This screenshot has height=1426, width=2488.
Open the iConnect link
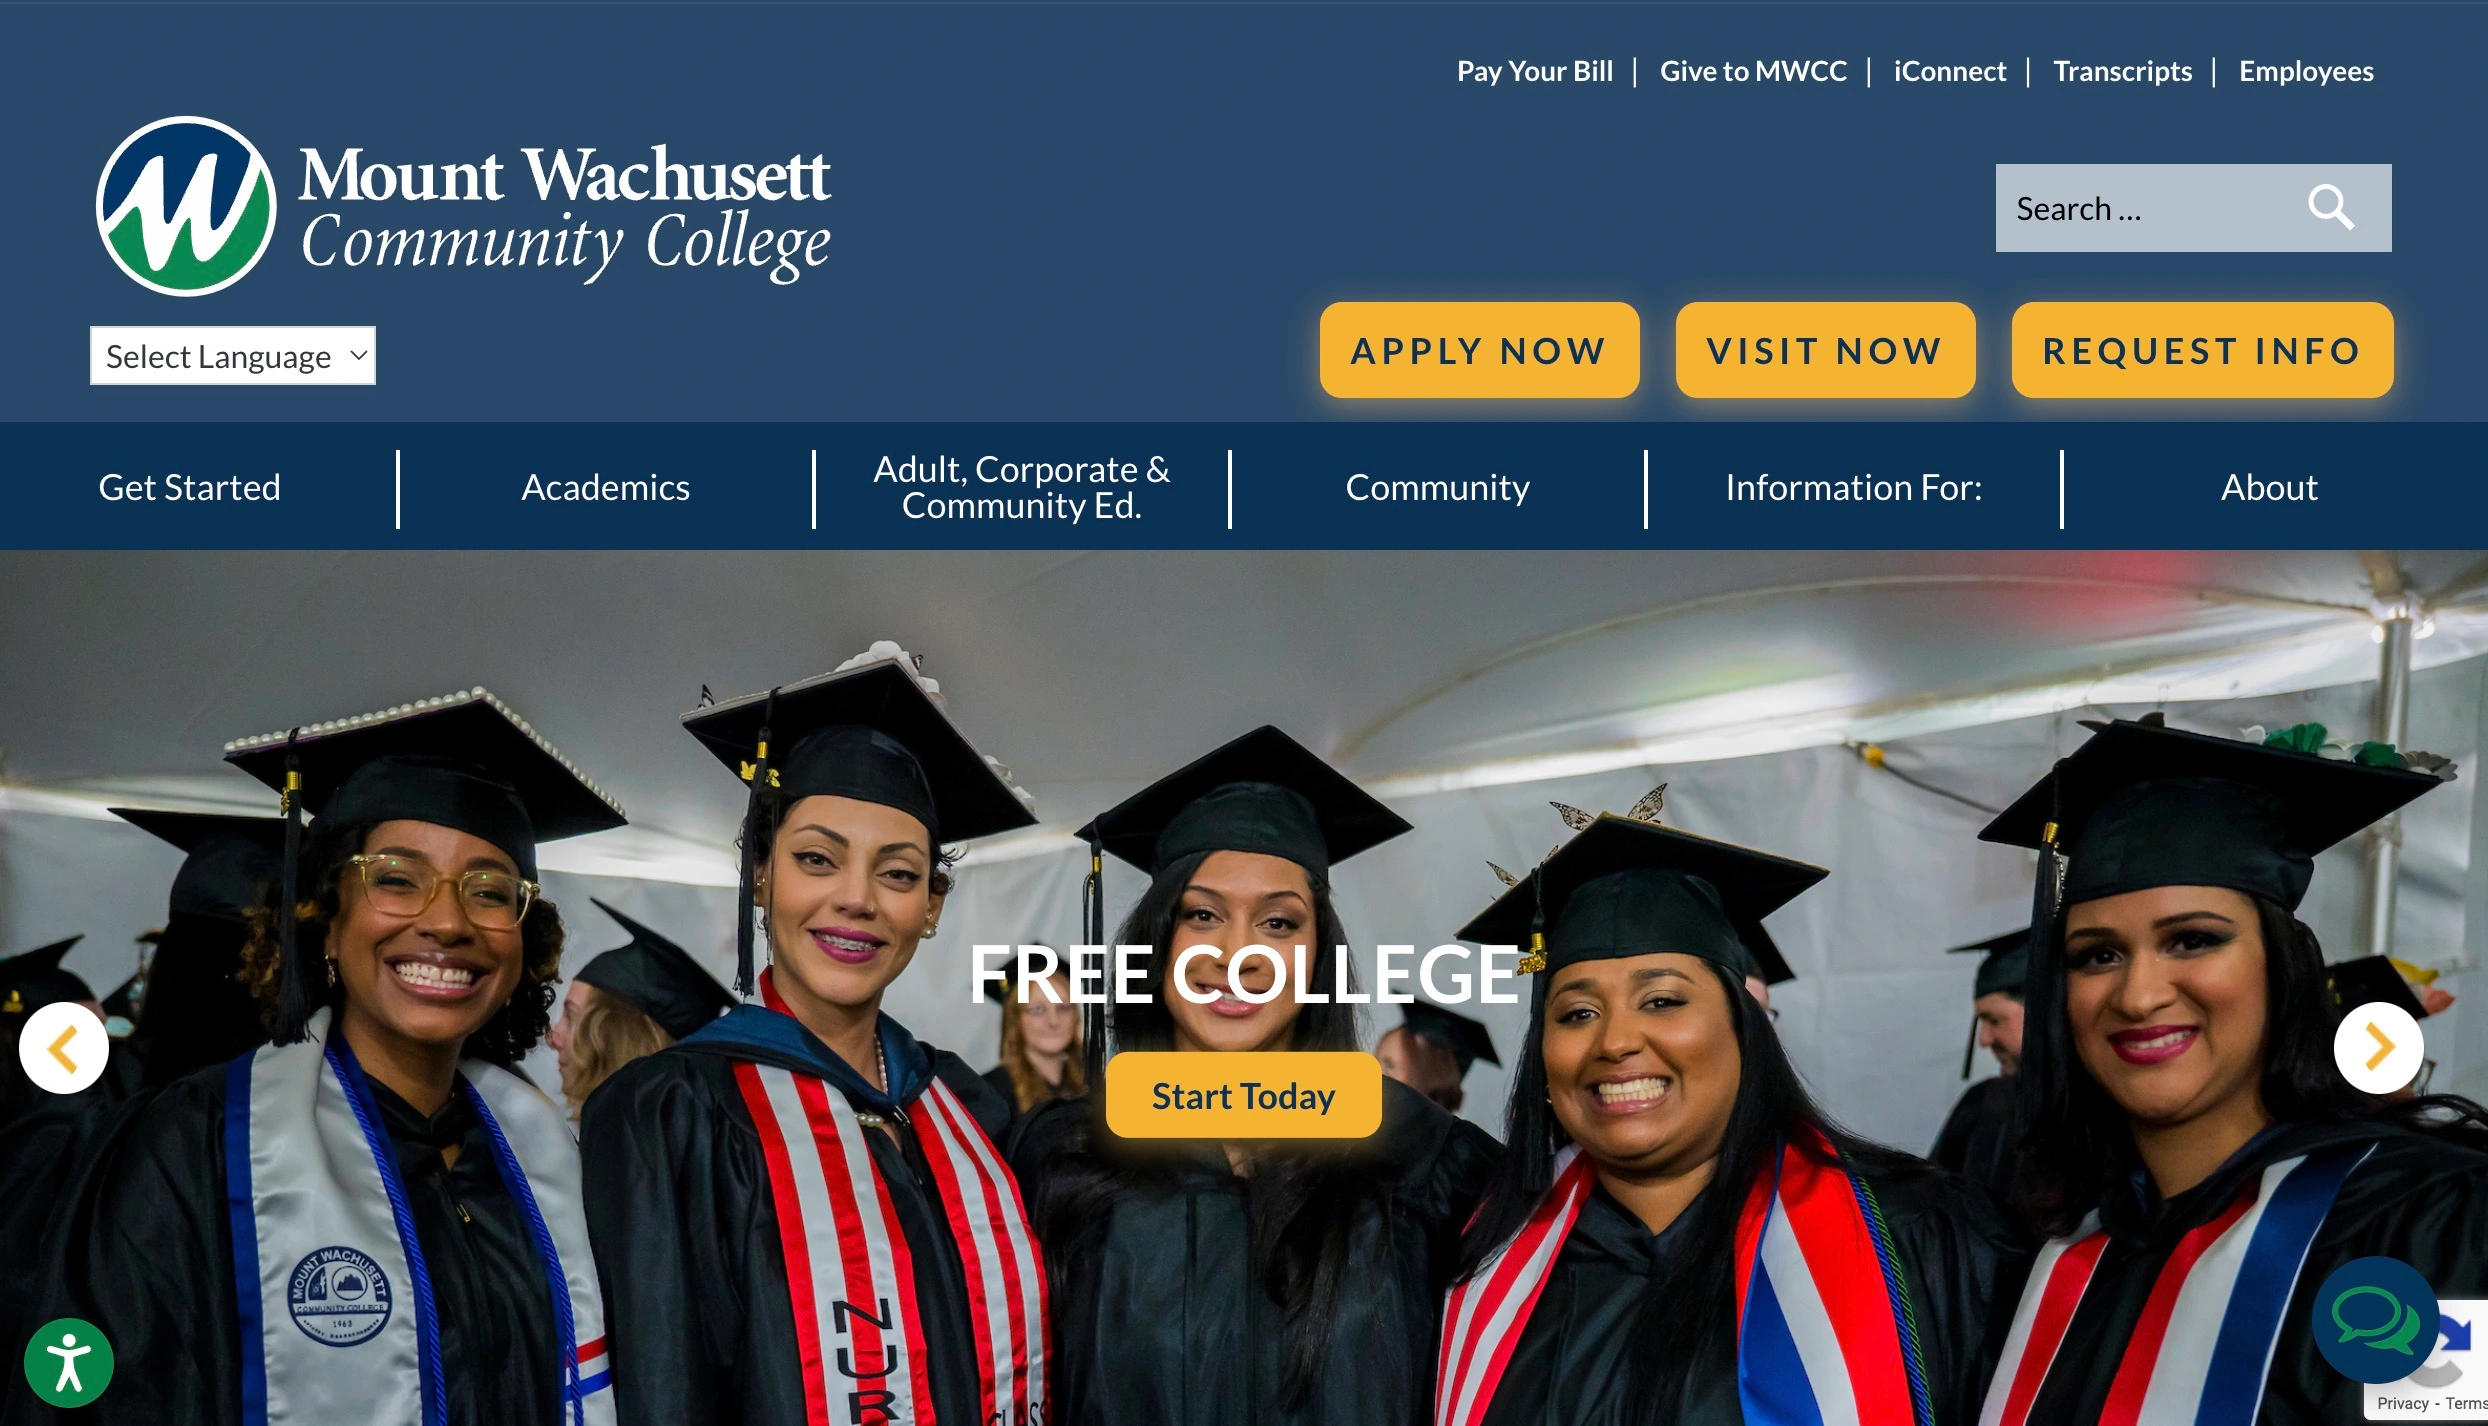point(1949,71)
